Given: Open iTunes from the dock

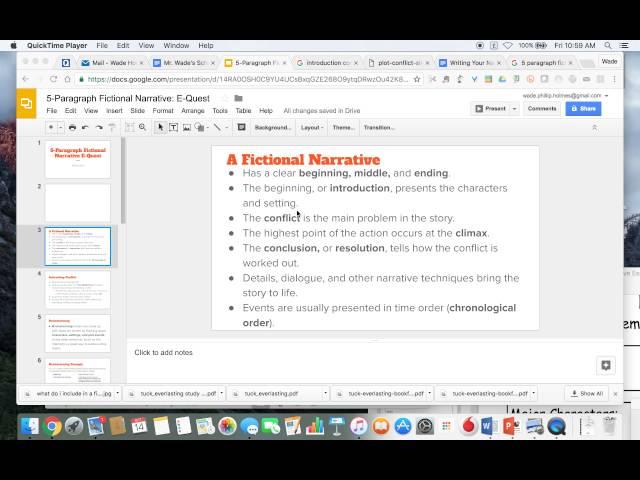Looking at the screenshot, I should click(359, 426).
